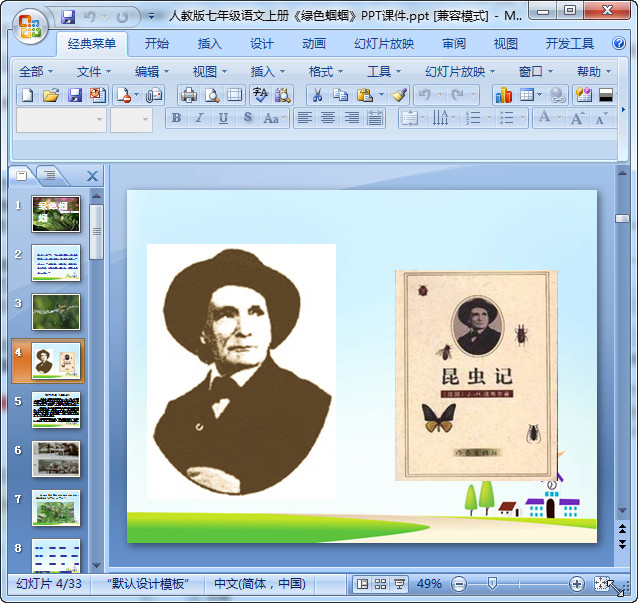This screenshot has height=603, width=638.
Task: Save using quick access toolbar icon
Action: (x=68, y=16)
